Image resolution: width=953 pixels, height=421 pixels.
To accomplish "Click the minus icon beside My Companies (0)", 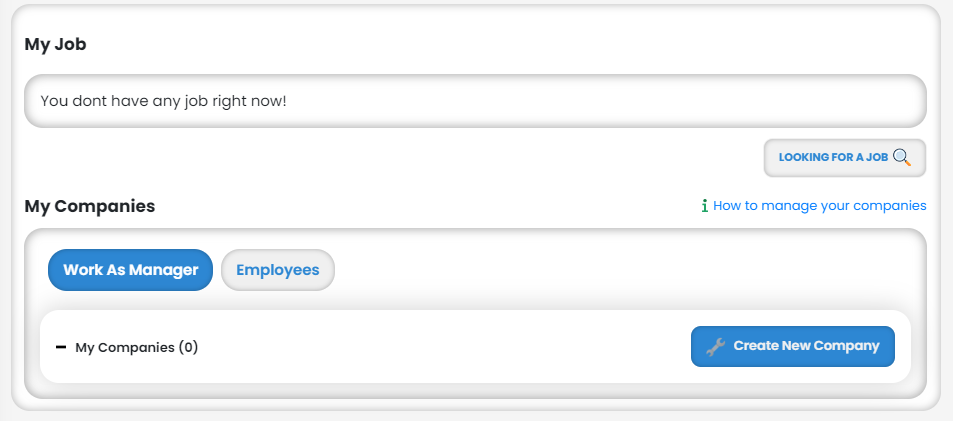I will point(61,347).
